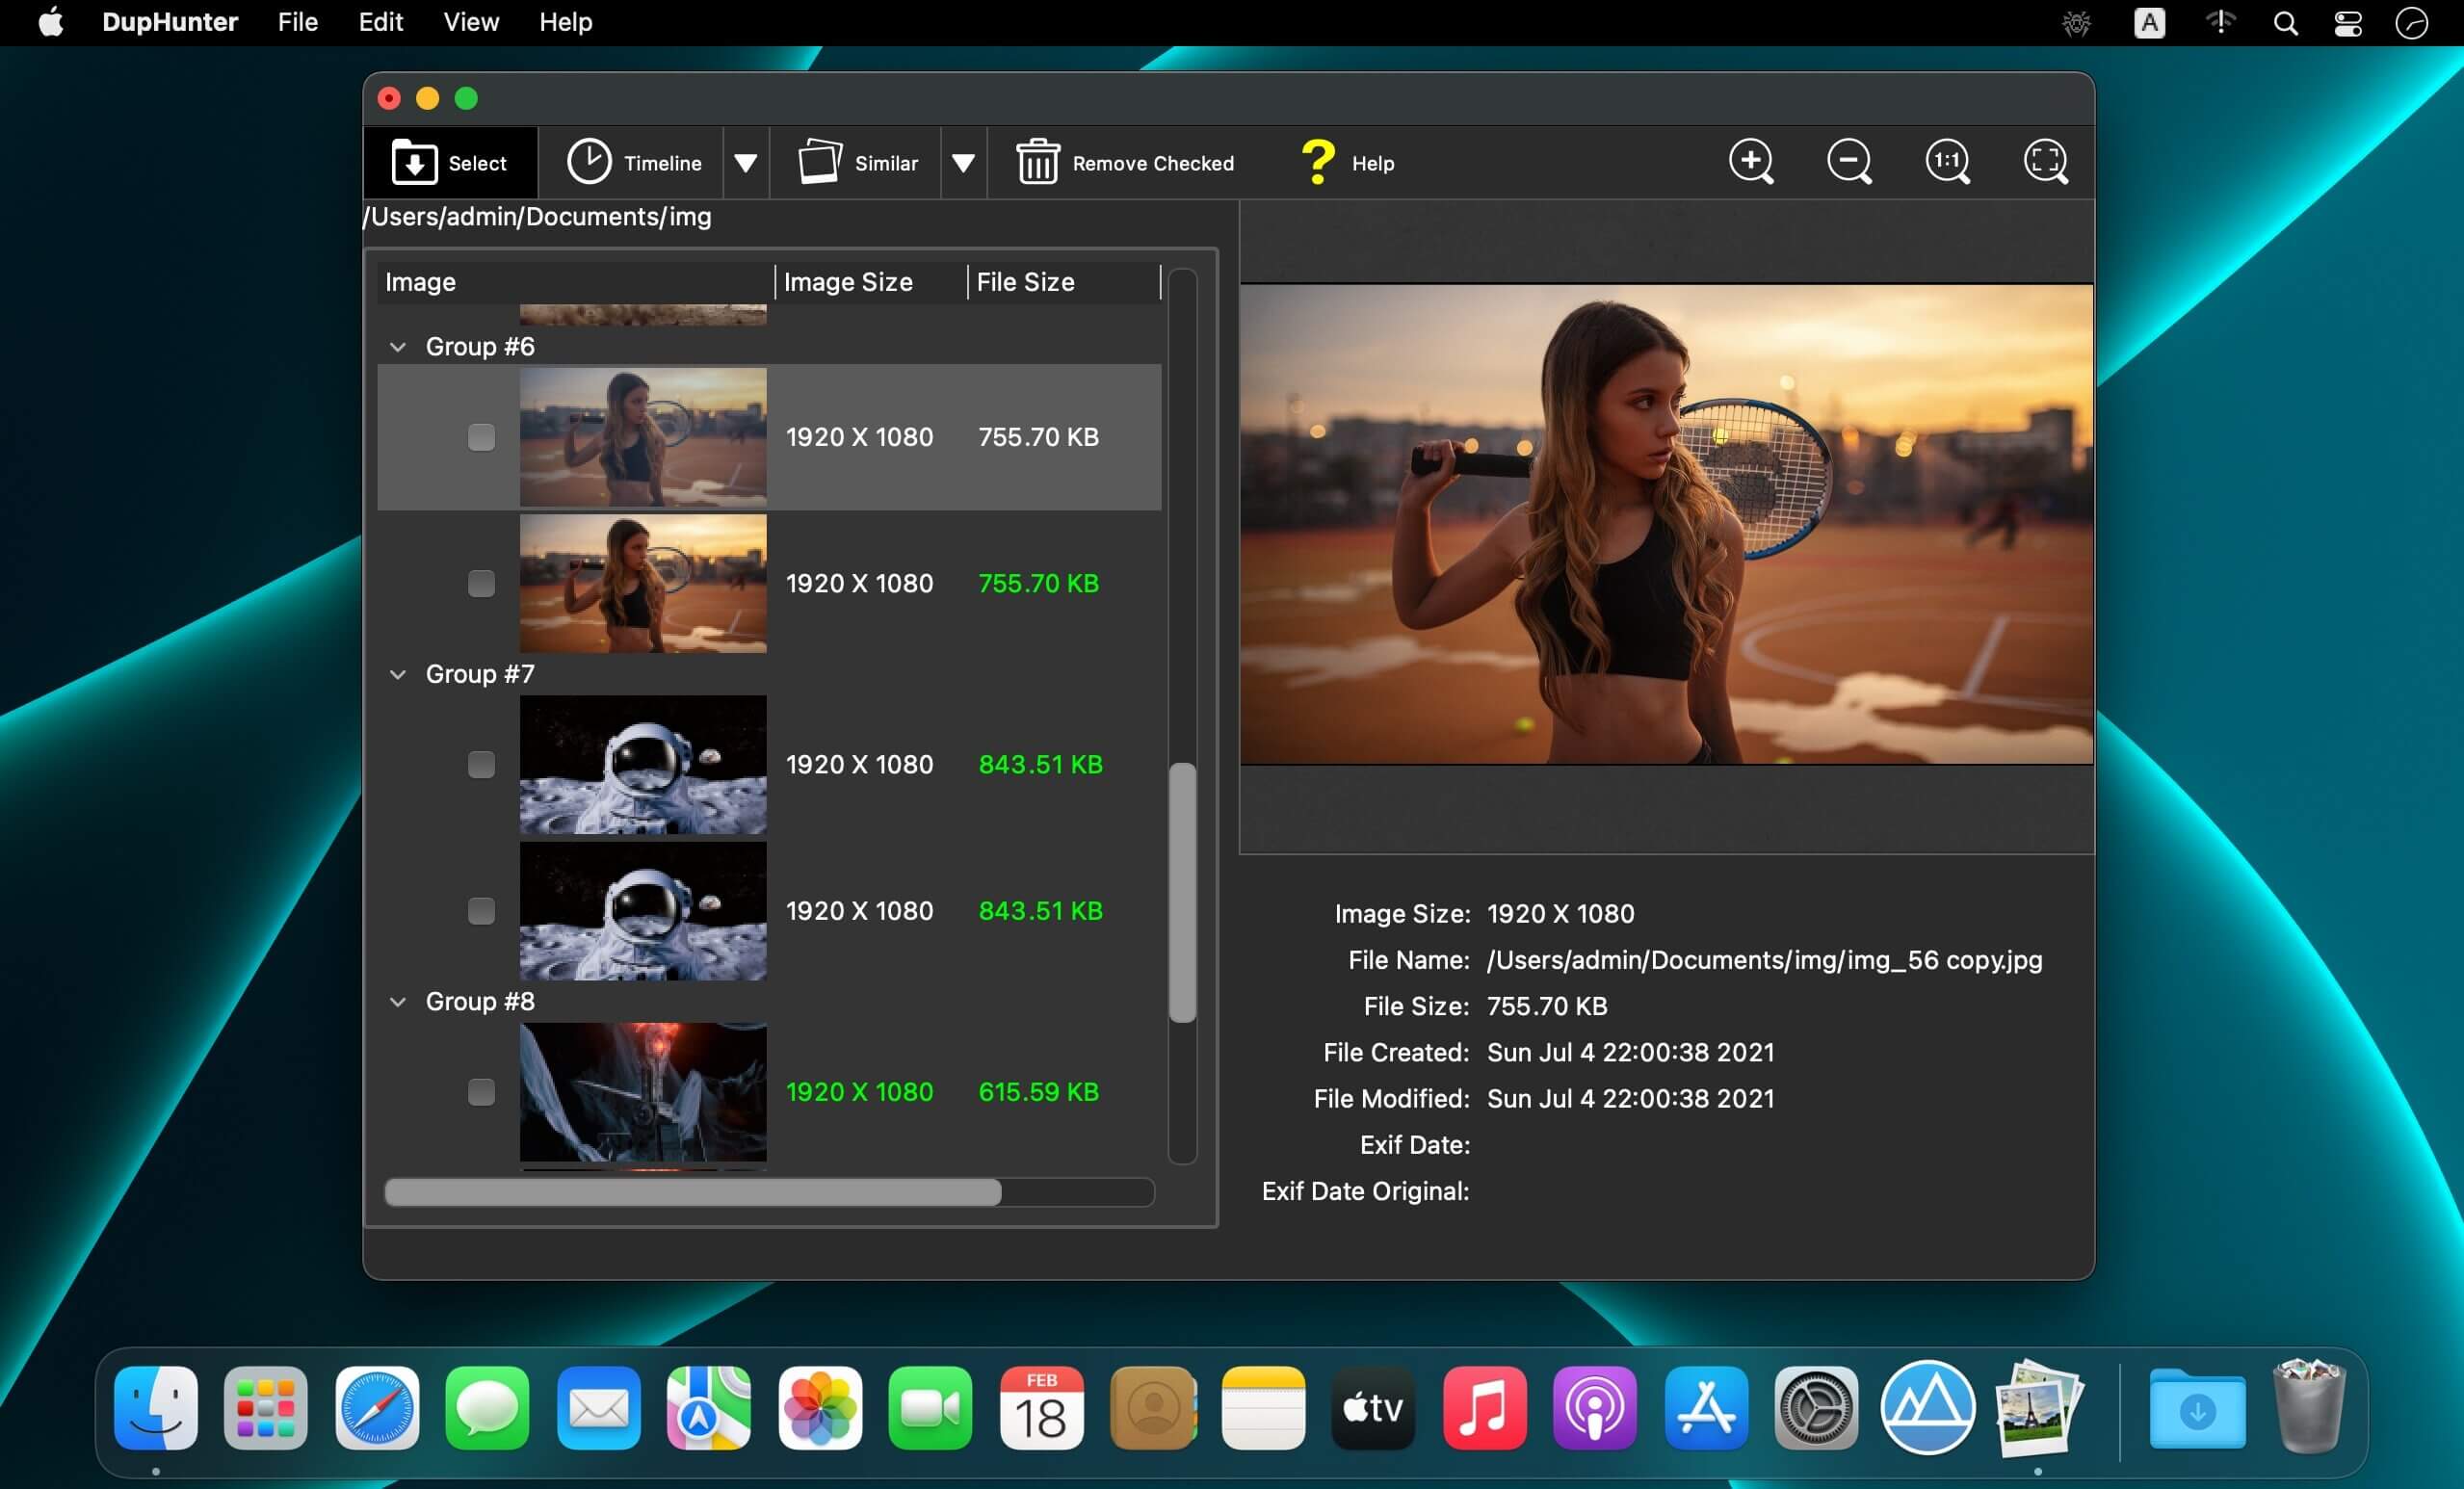Image resolution: width=2464 pixels, height=1489 pixels.
Task: Click the Remove Checked trash icon
Action: point(1037,162)
